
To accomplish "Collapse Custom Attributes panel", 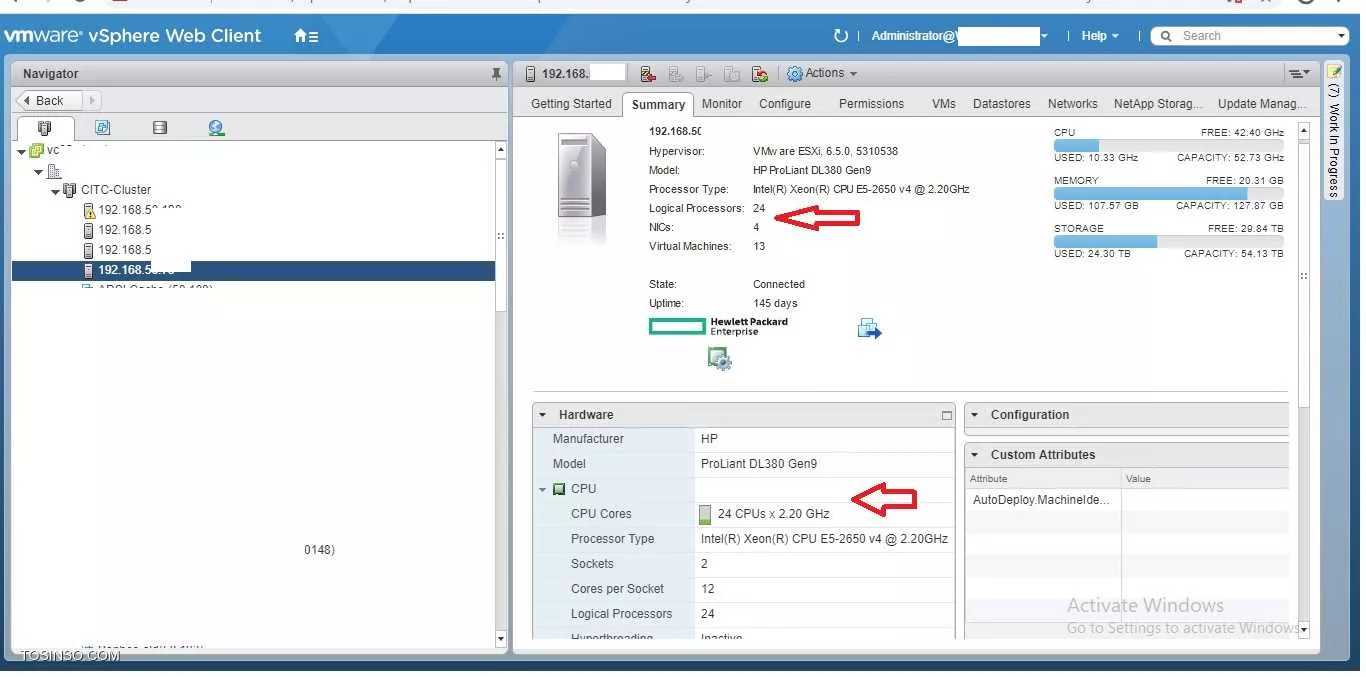I will click(975, 455).
